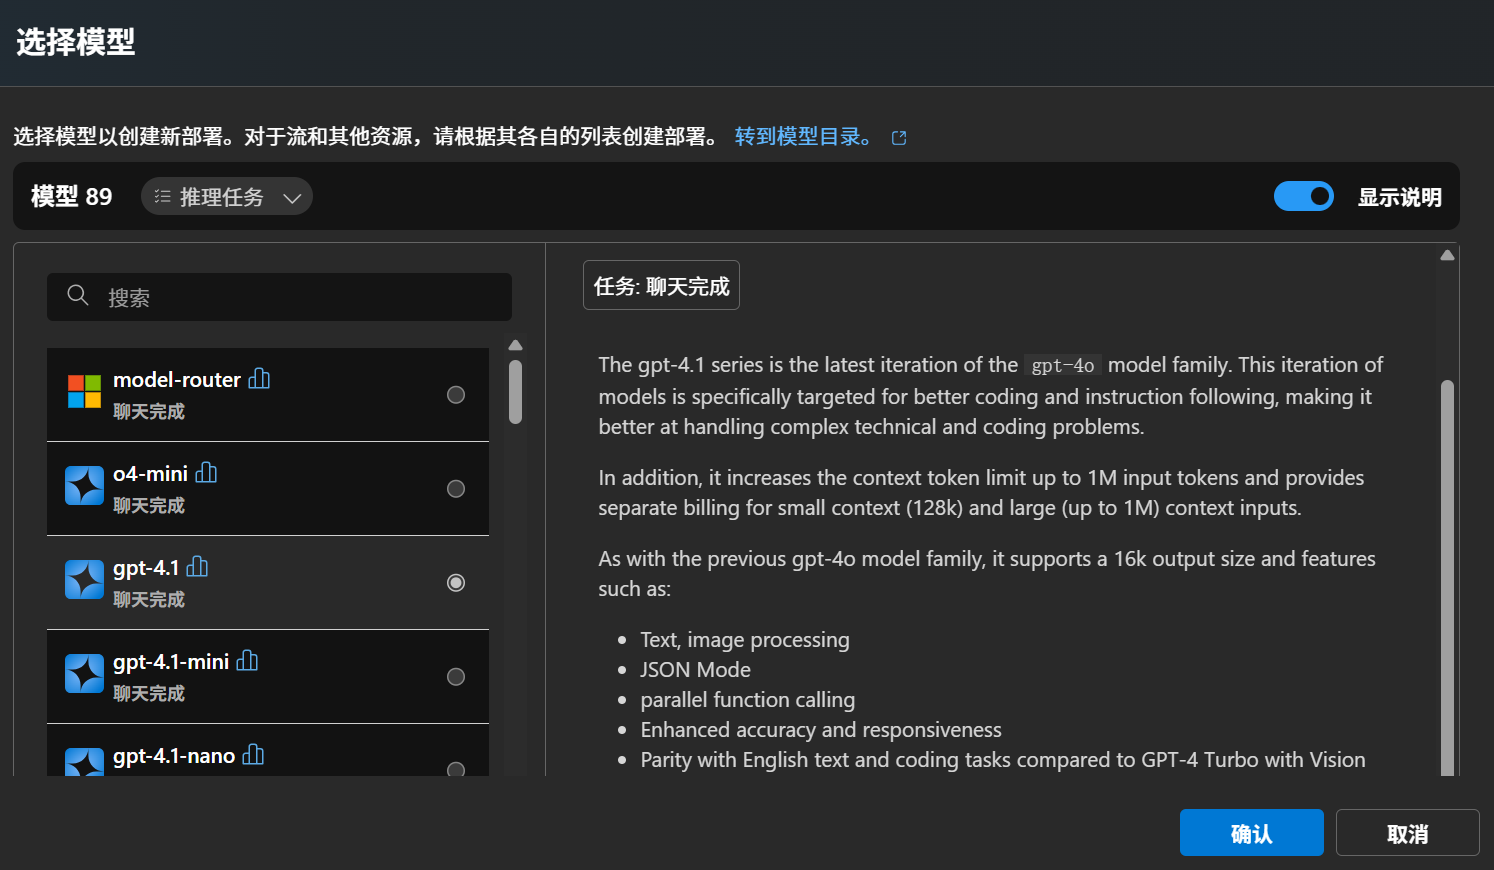Click the gpt-4.1-mini name text
Viewport: 1494px width, 870px height.
[x=171, y=662]
